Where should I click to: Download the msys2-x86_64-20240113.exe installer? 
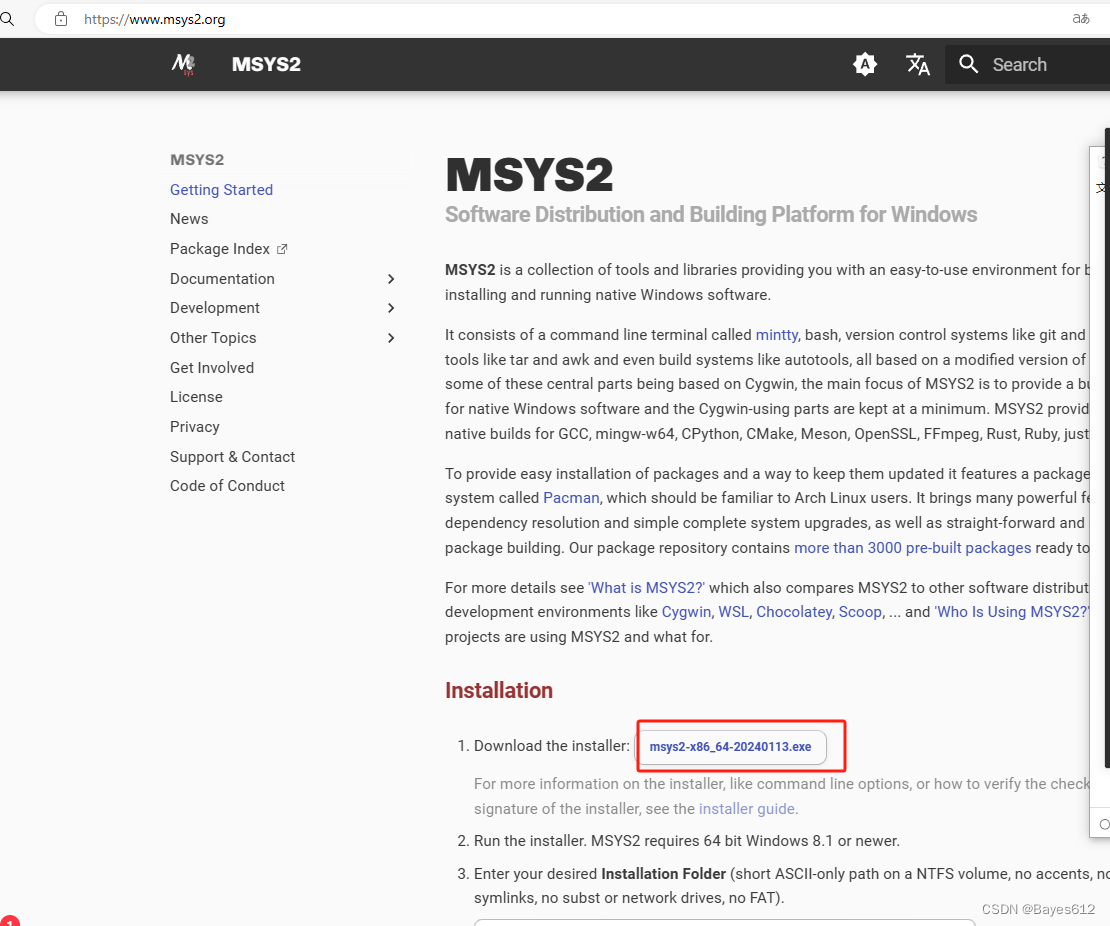click(731, 746)
